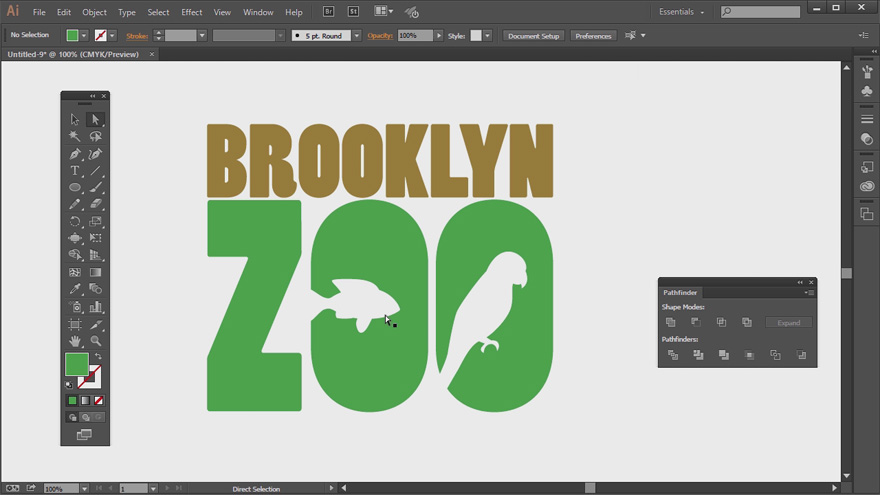Click Intersect shape mode in Pathfinder
880x495 pixels.
click(721, 322)
